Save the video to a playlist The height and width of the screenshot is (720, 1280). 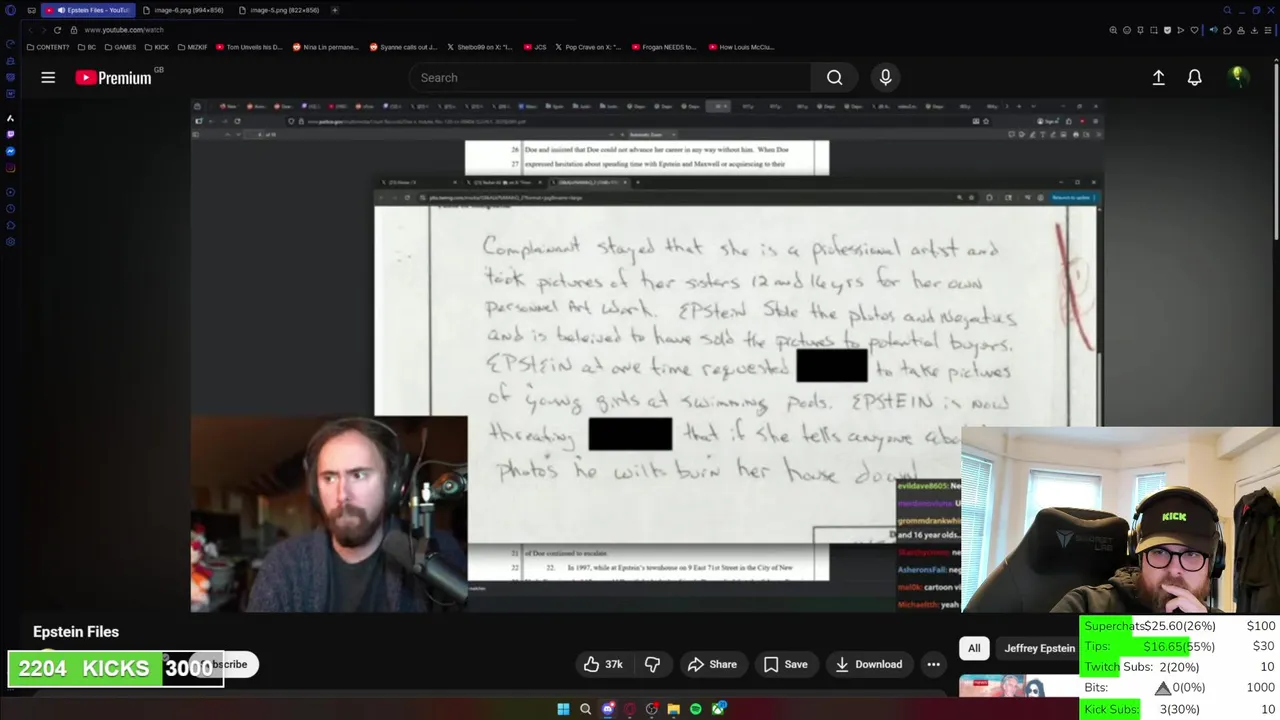coord(785,664)
